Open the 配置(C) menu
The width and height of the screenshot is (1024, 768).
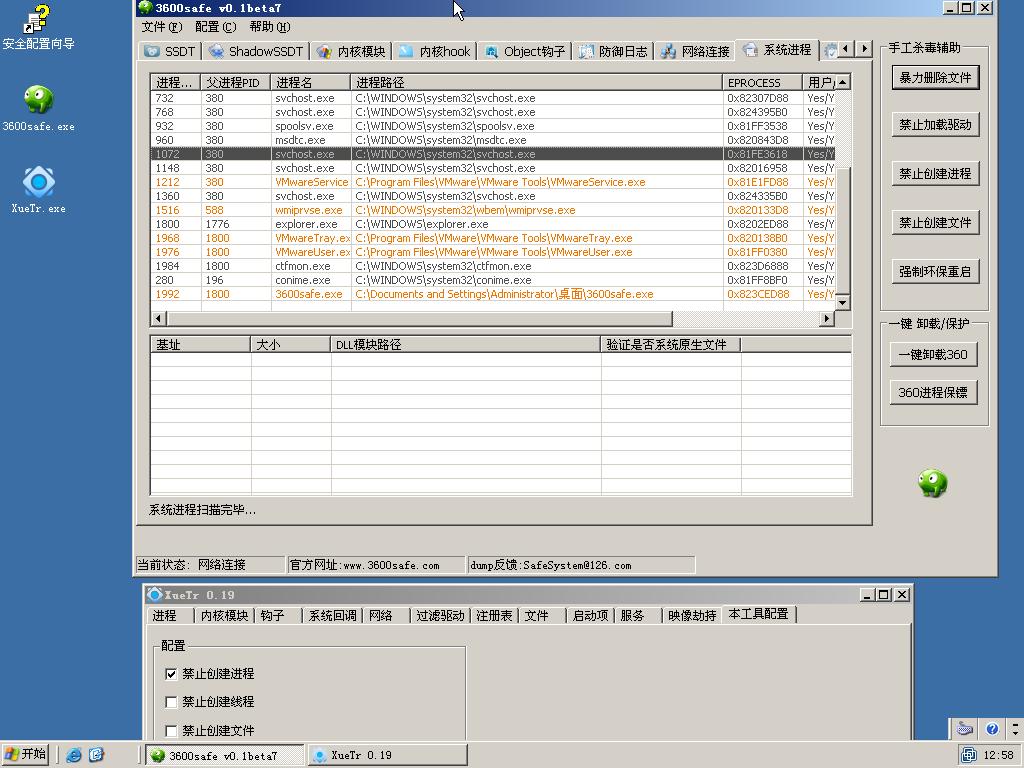click(216, 27)
